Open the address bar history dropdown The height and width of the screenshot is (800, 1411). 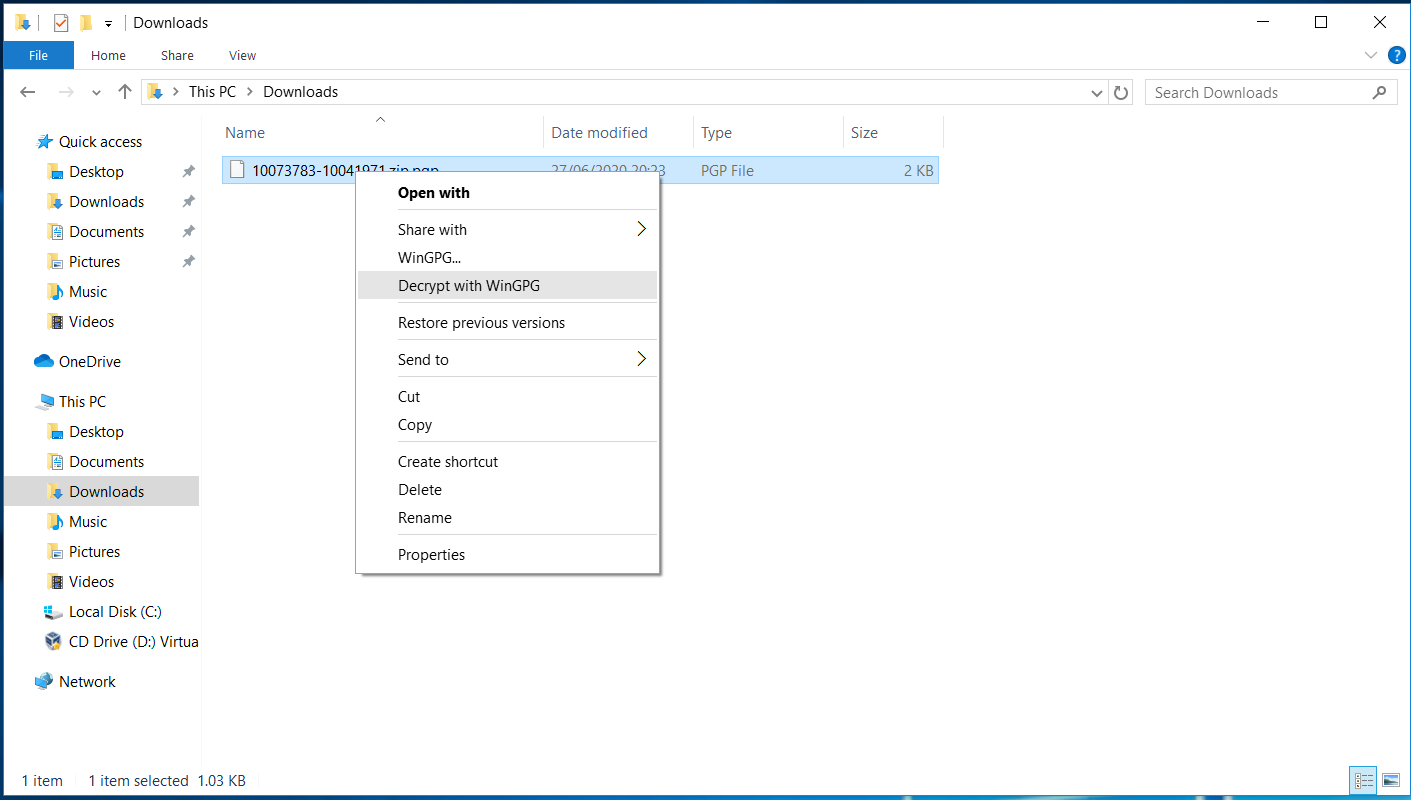(x=1097, y=92)
